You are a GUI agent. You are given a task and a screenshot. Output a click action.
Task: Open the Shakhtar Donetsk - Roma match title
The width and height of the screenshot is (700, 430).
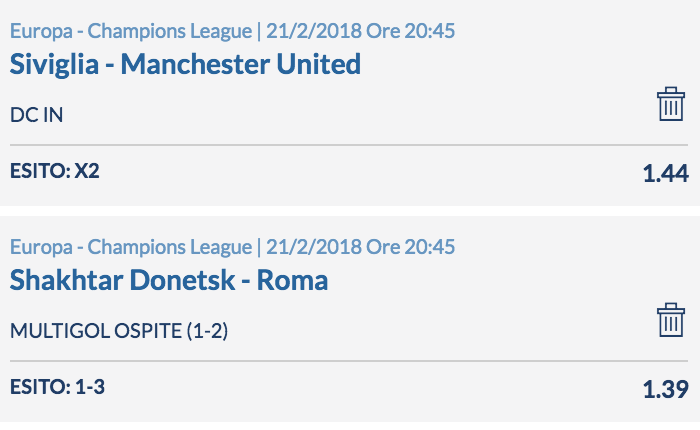click(169, 280)
